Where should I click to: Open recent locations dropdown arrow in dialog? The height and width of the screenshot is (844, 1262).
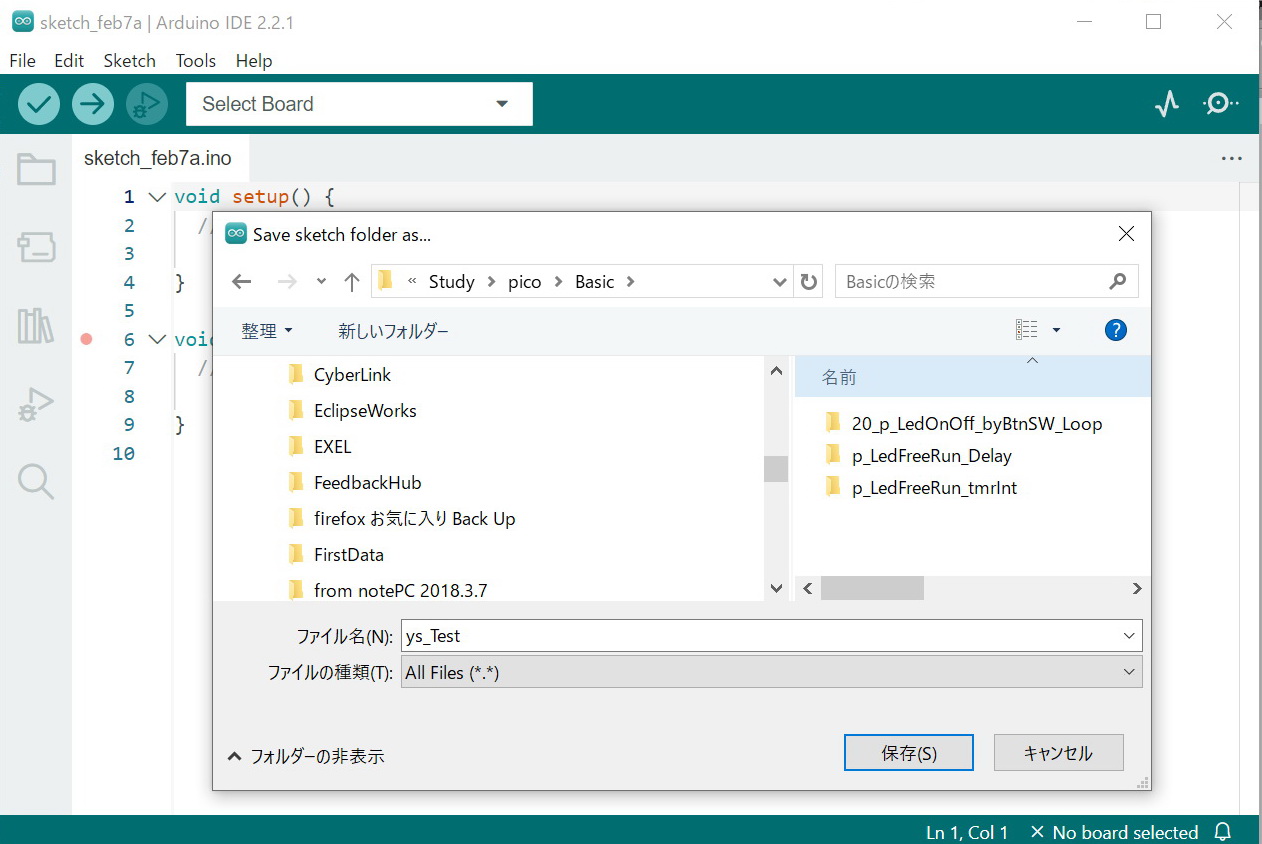point(321,282)
